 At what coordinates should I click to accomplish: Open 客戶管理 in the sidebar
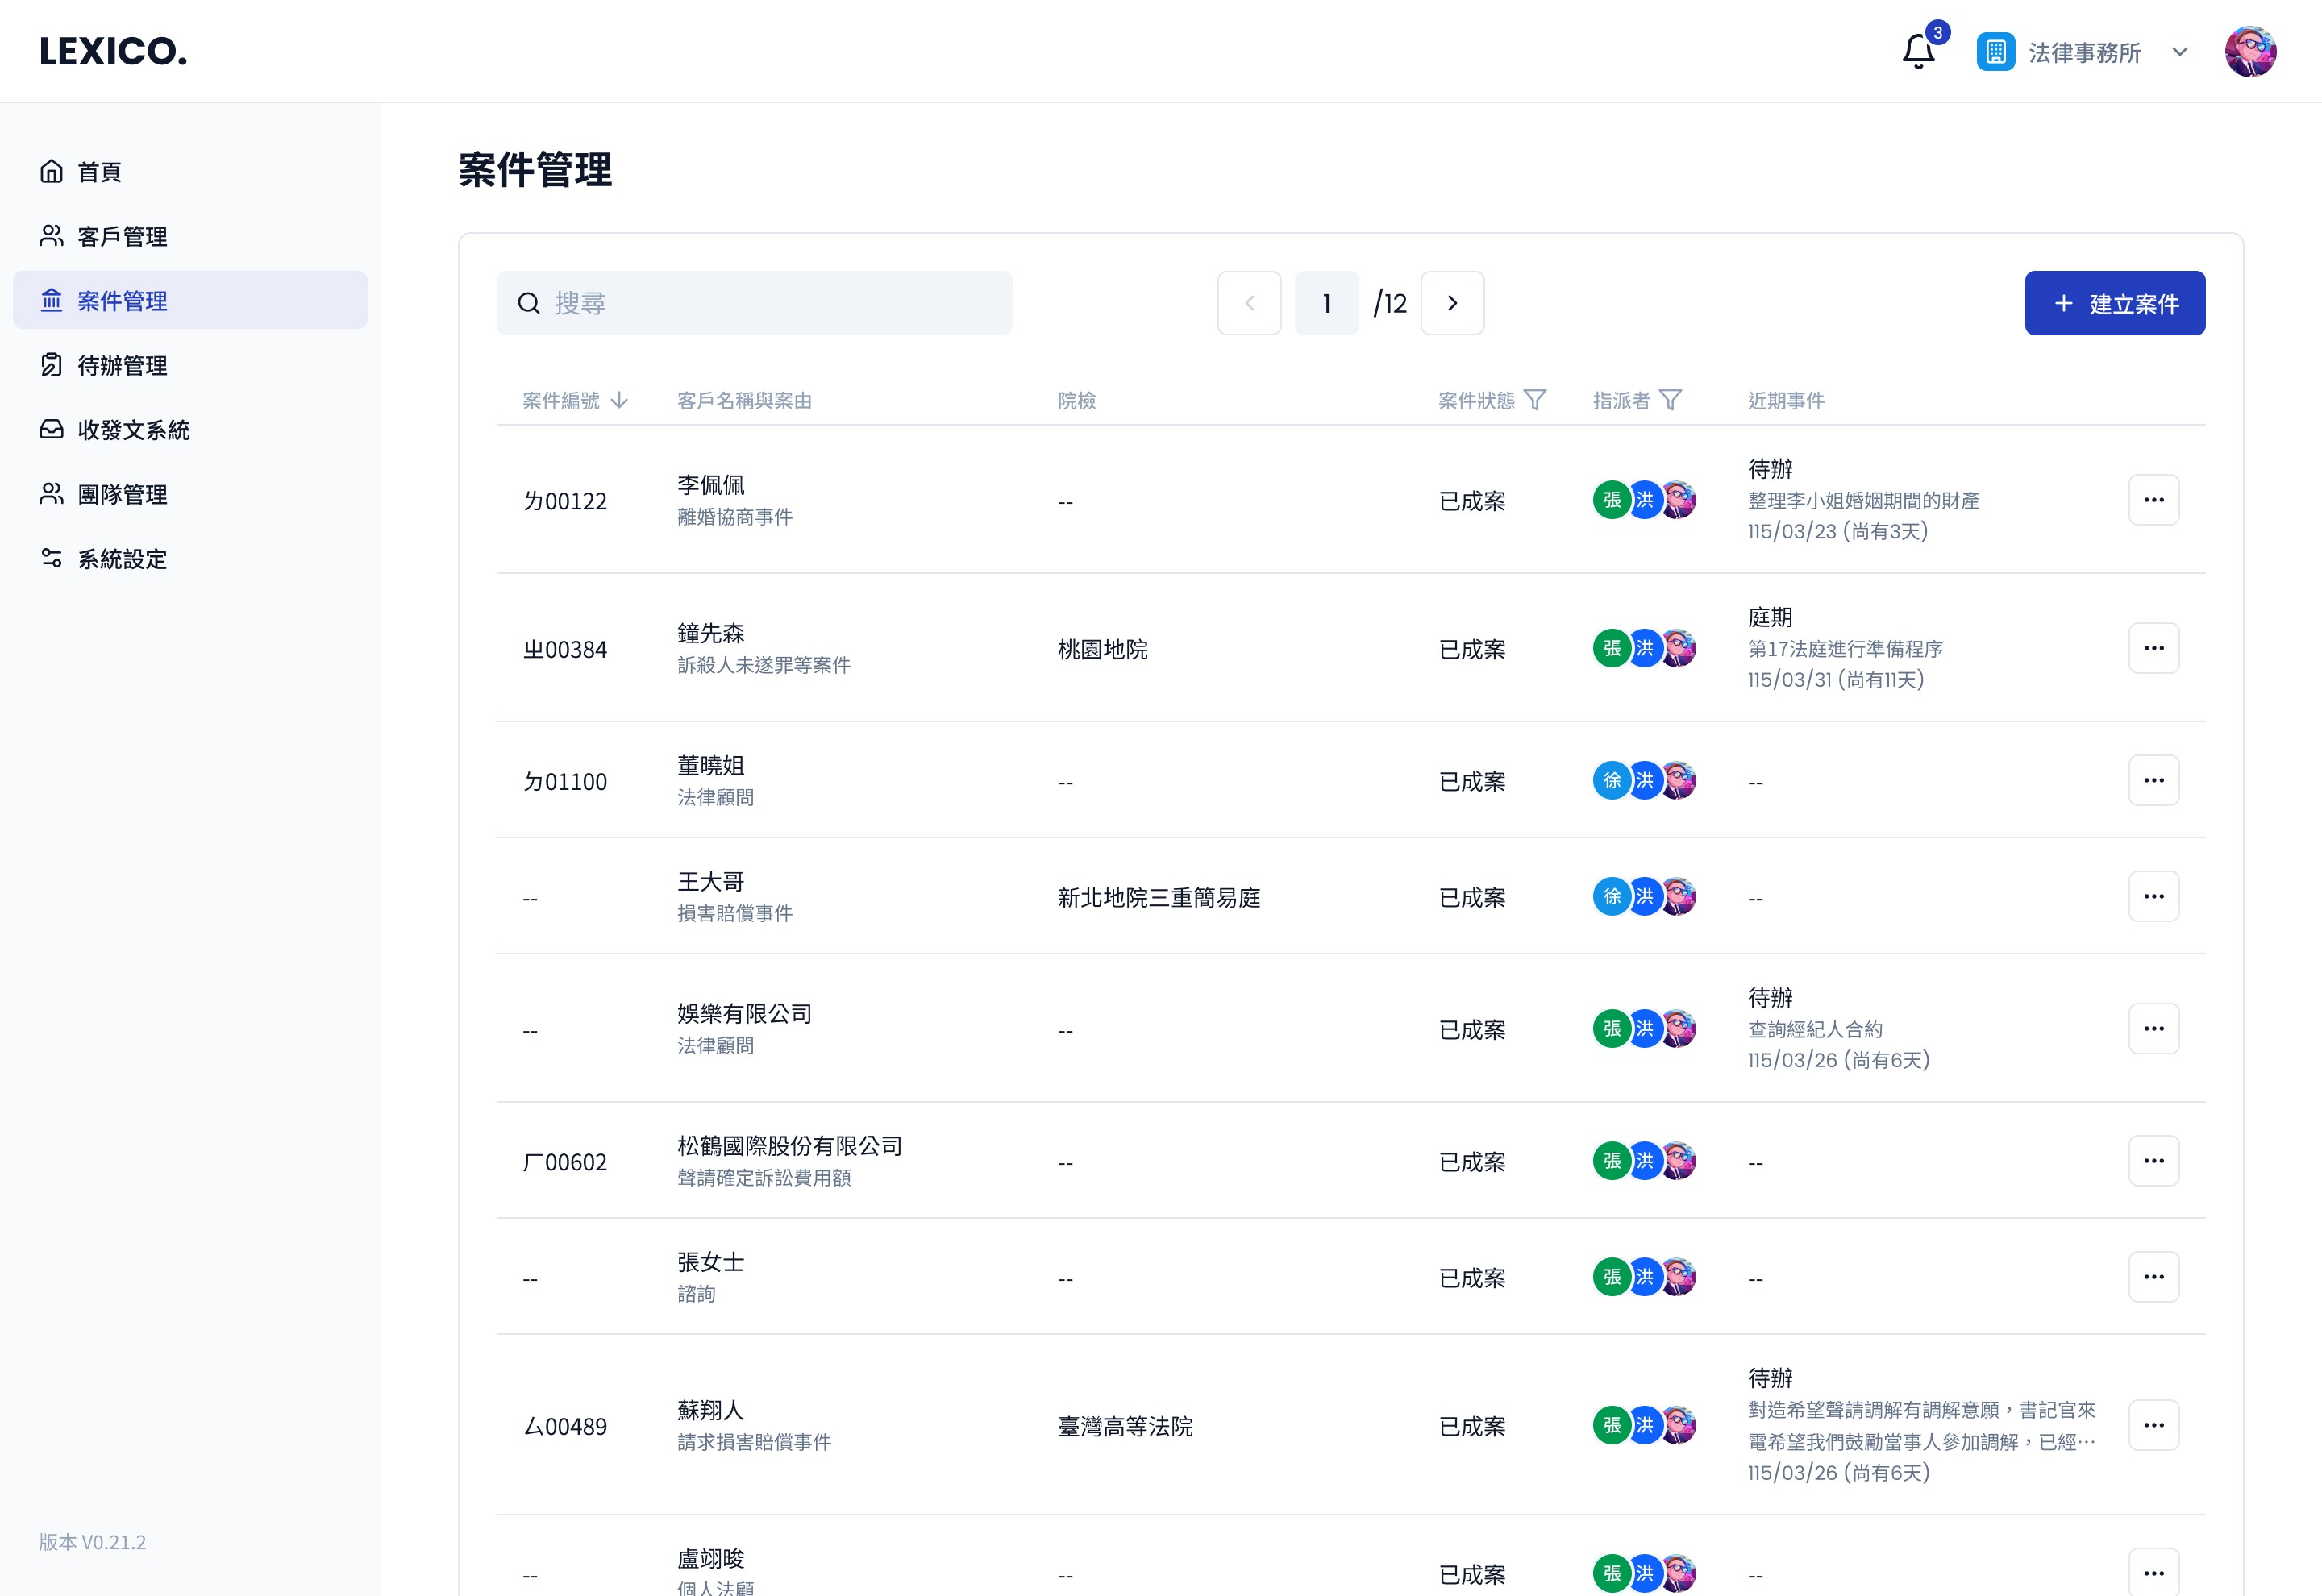click(122, 236)
